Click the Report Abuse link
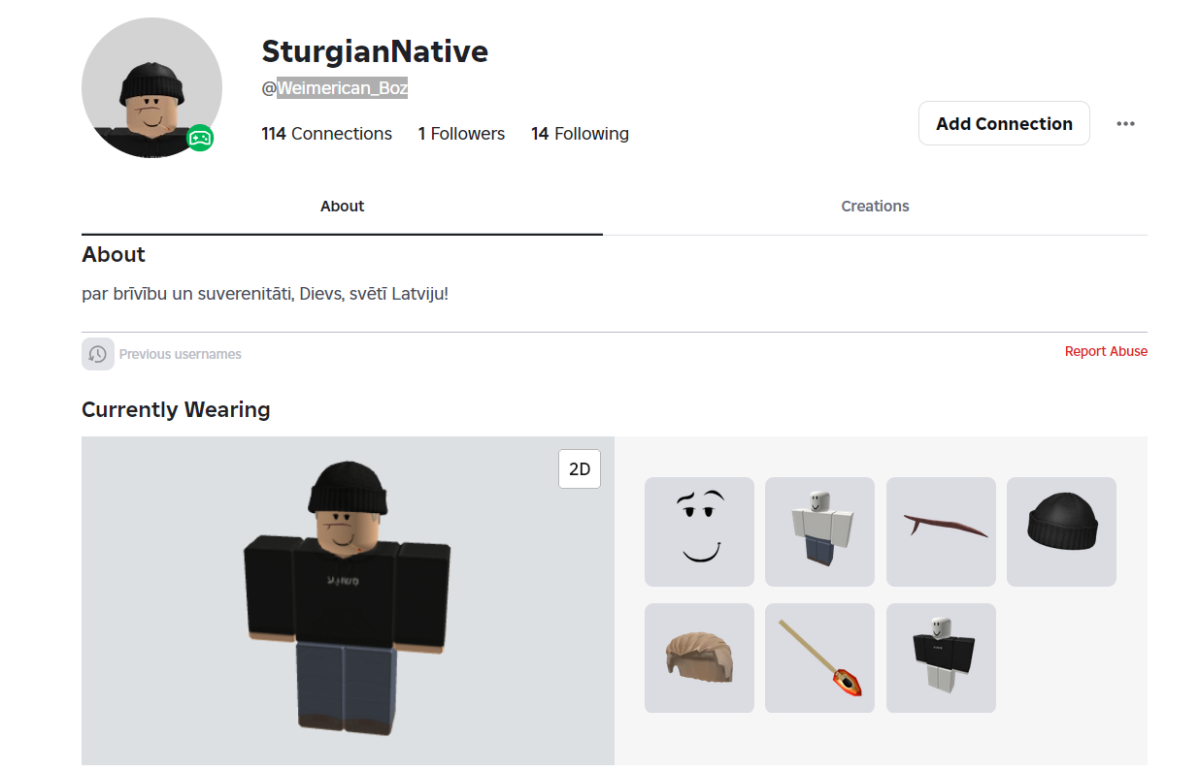This screenshot has width=1200, height=771. click(1106, 352)
